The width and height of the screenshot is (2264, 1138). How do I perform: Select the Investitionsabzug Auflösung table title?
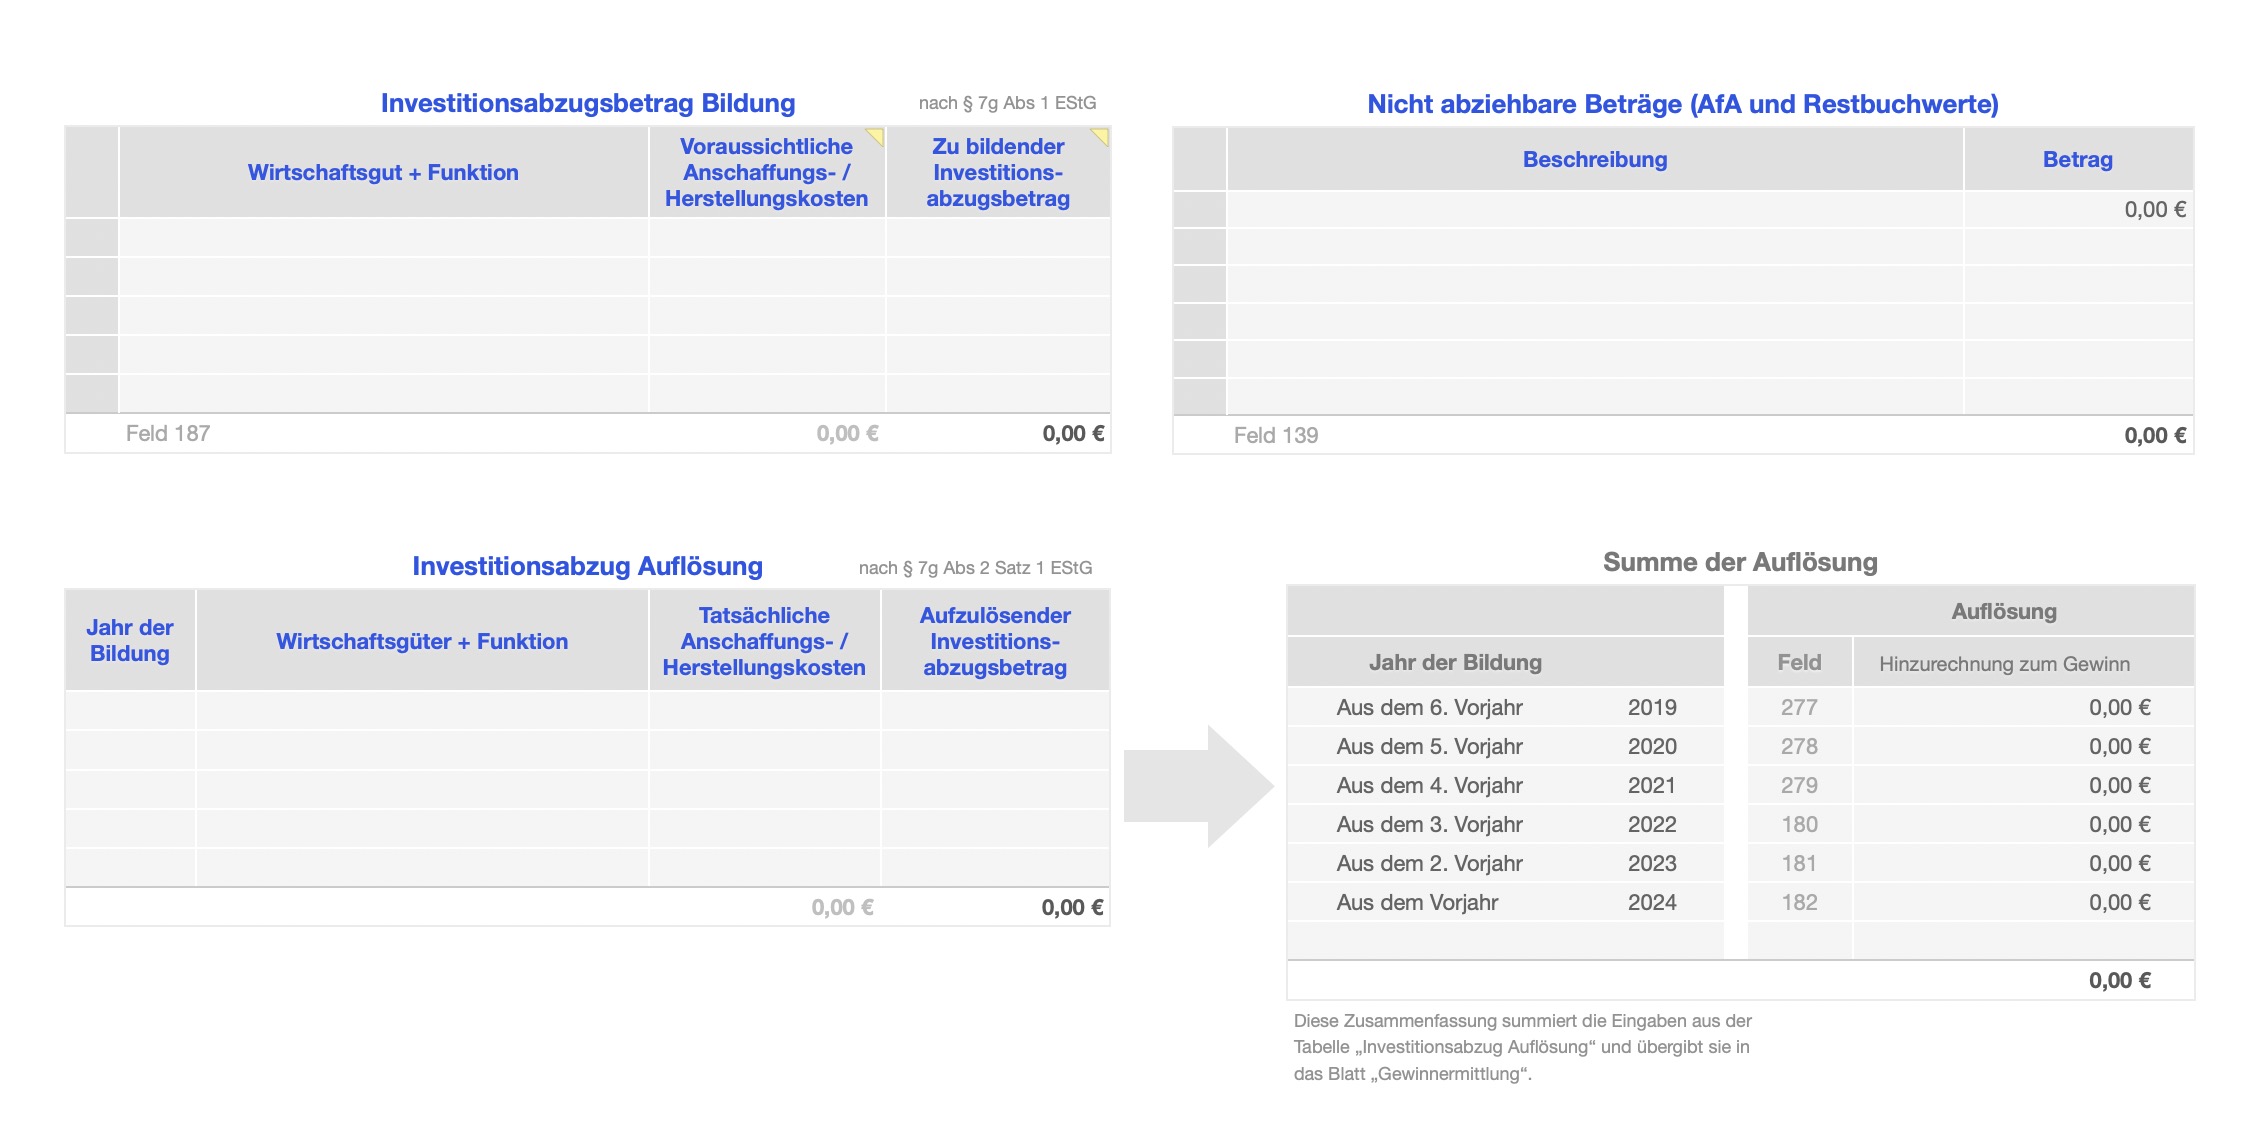pyautogui.click(x=587, y=566)
